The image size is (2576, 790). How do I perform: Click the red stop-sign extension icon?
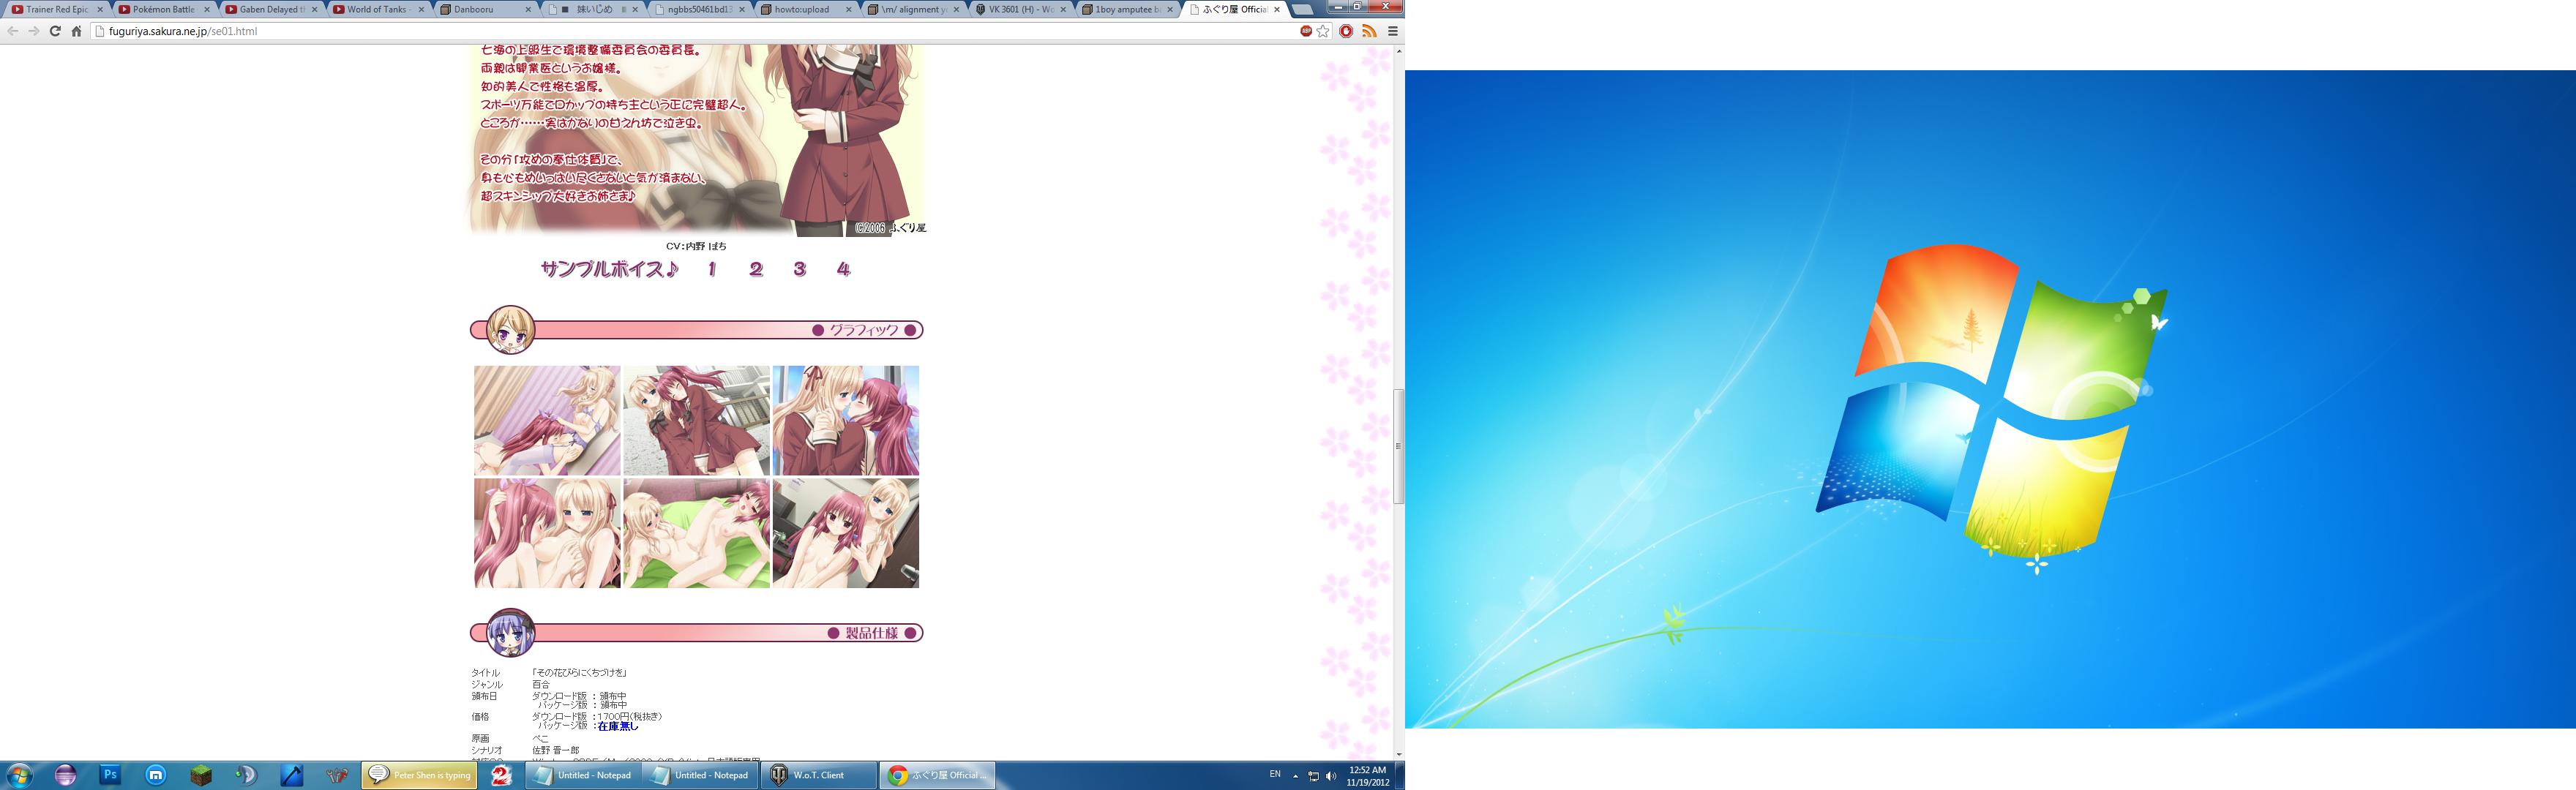coord(1346,31)
